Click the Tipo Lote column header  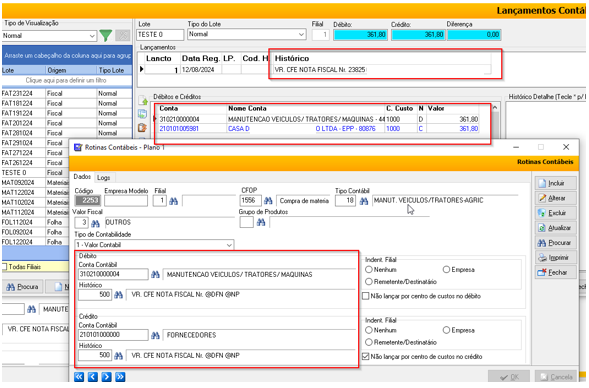pyautogui.click(x=115, y=70)
